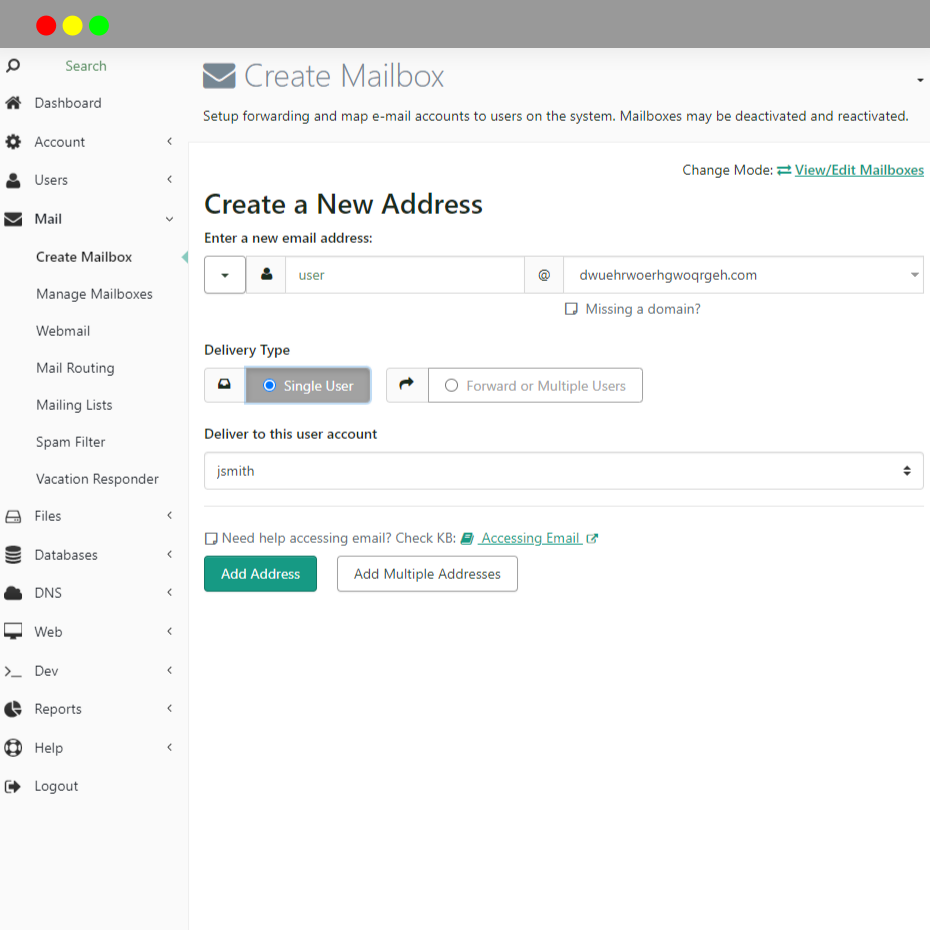Image resolution: width=930 pixels, height=930 pixels.
Task: Open the Spam Filter menu item
Action: point(71,442)
